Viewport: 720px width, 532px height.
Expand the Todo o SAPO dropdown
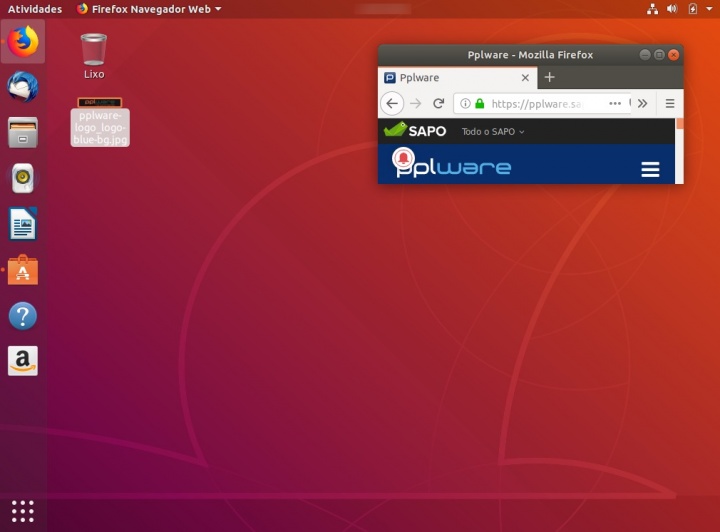[x=493, y=132]
